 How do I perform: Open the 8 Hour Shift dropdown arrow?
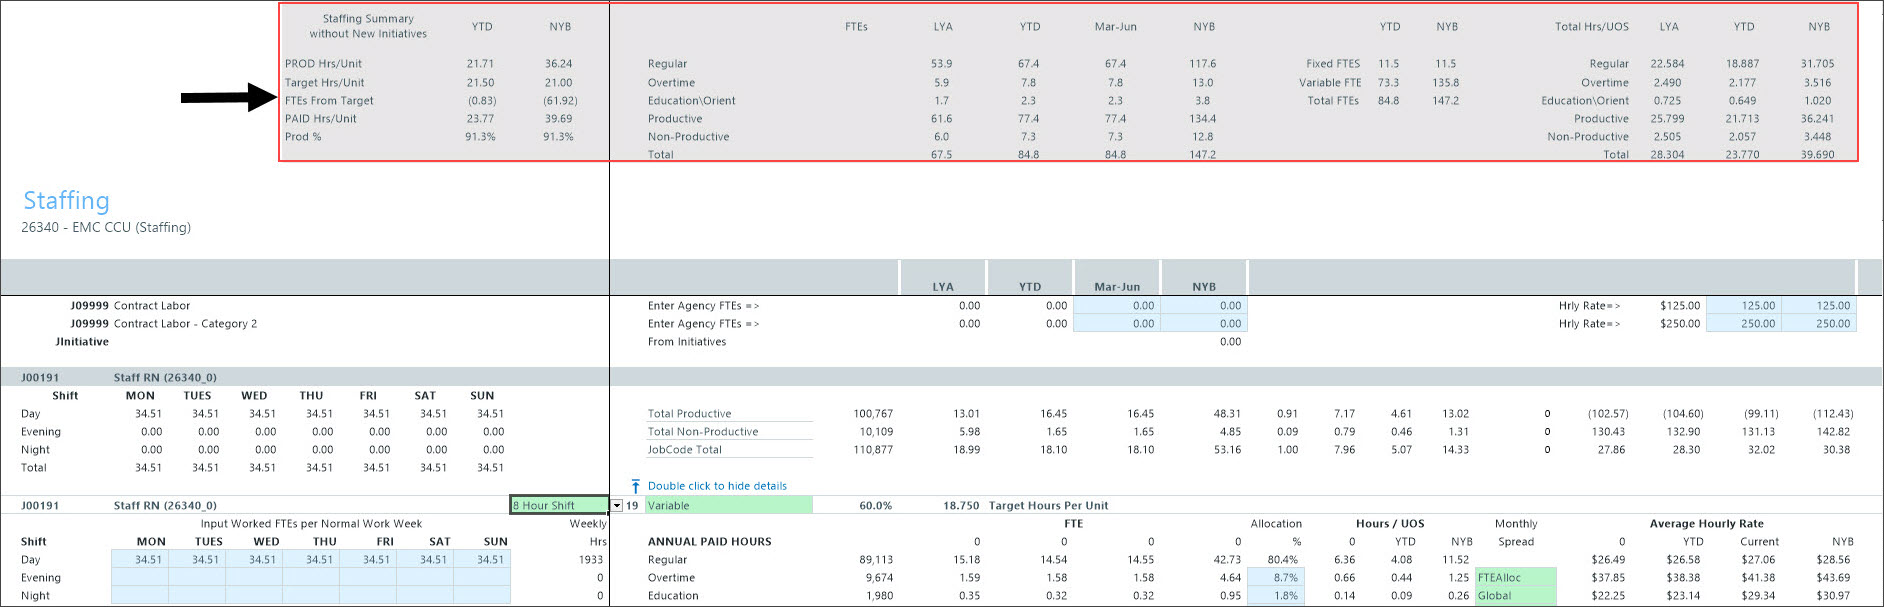pyautogui.click(x=617, y=506)
